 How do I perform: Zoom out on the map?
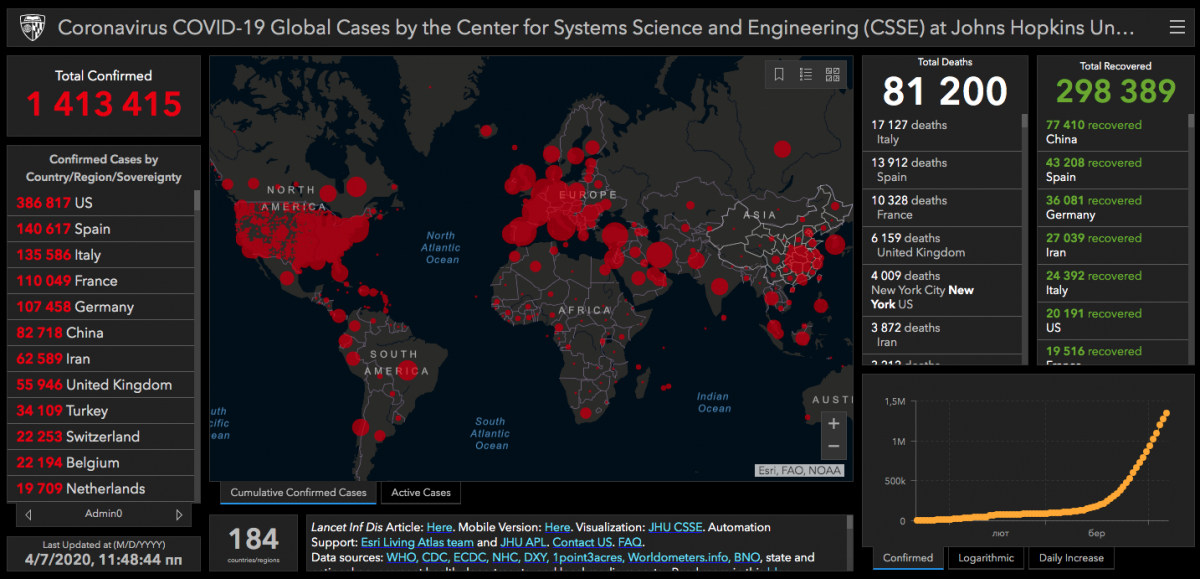pyautogui.click(x=833, y=447)
